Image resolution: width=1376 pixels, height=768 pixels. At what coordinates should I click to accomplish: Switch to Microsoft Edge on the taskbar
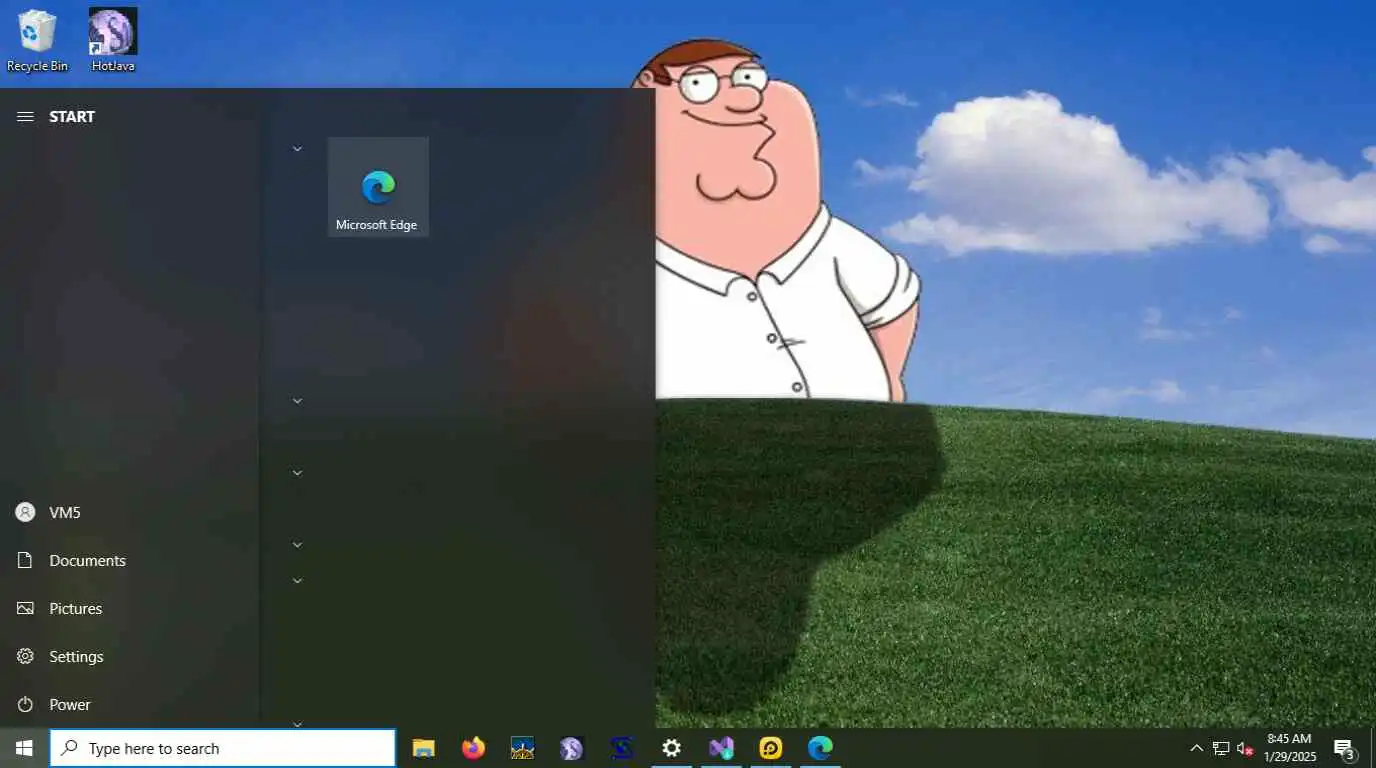tap(820, 748)
